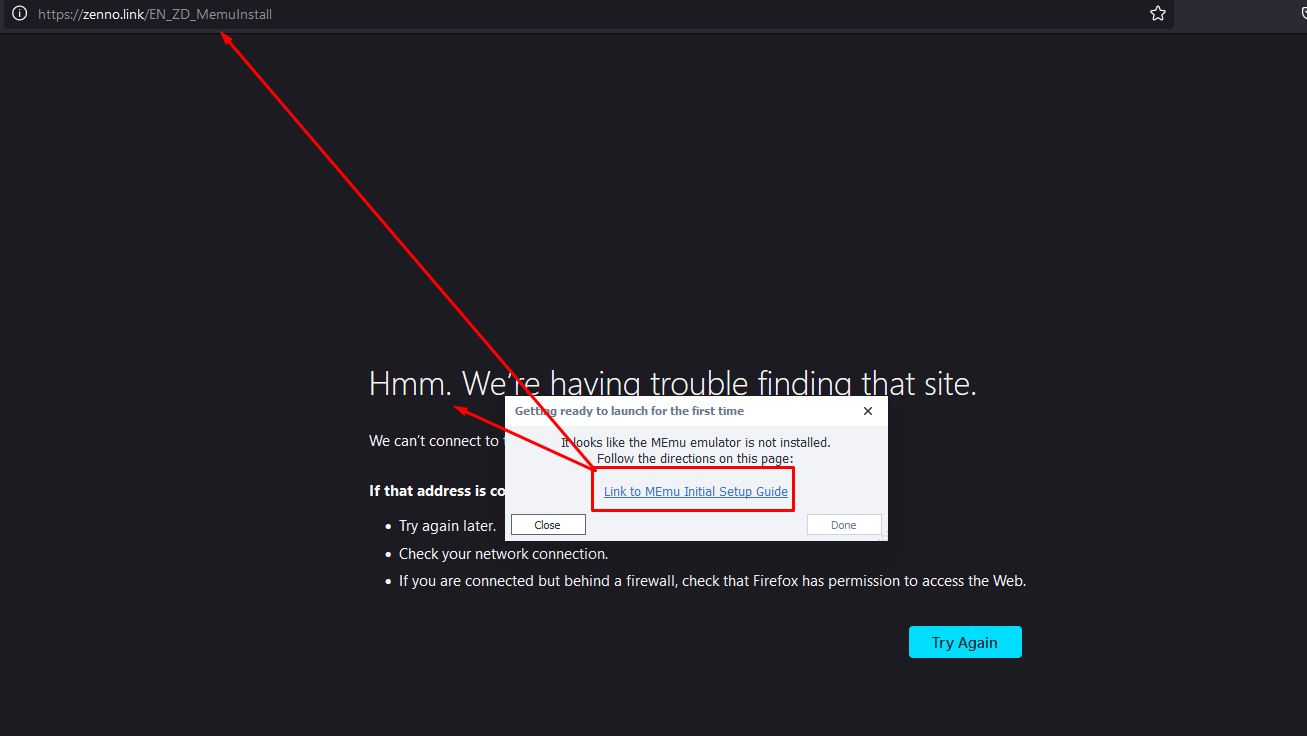Click the Done button in the dialog
The width and height of the screenshot is (1307, 736).
coord(844,525)
